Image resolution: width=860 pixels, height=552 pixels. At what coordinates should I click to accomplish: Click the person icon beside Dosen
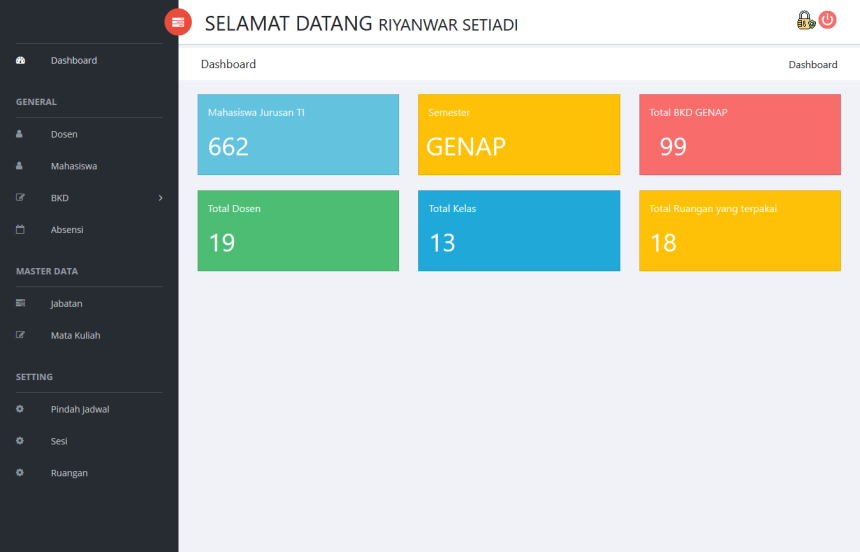(20, 134)
